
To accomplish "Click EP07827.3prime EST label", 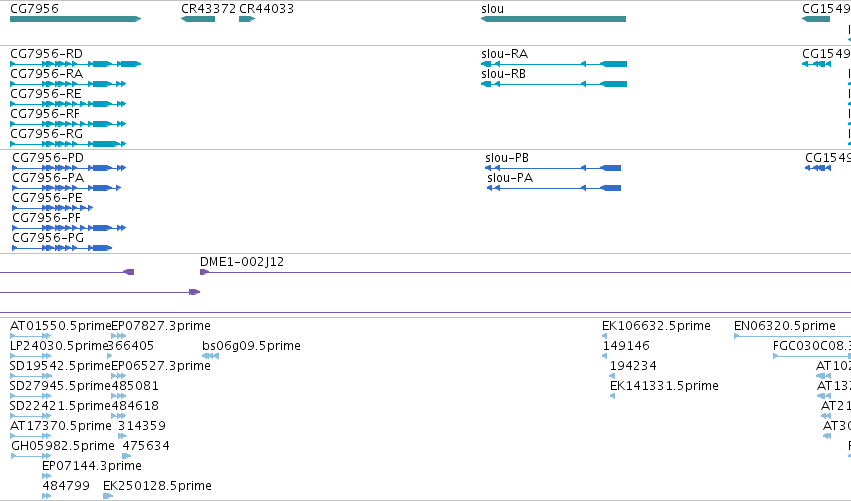I will tap(161, 326).
